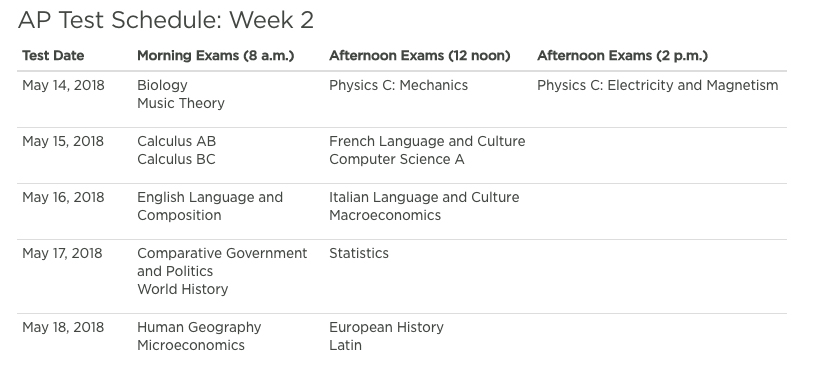Click the Morning Exams (8 a.m.) header
Screen dimensions: 823x380
coord(216,56)
